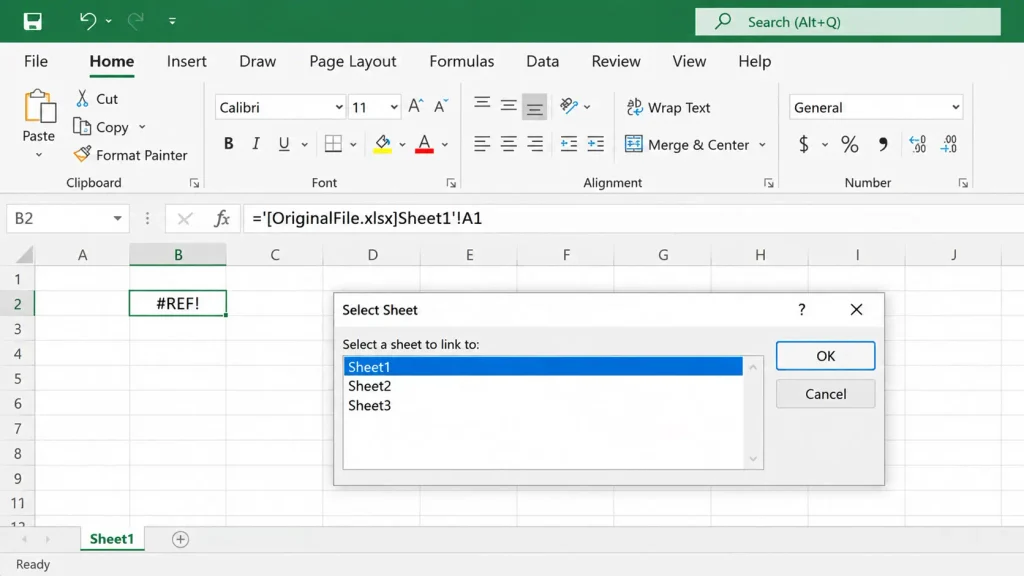Open the Review tab
The width and height of the screenshot is (1024, 576).
pyautogui.click(x=616, y=61)
